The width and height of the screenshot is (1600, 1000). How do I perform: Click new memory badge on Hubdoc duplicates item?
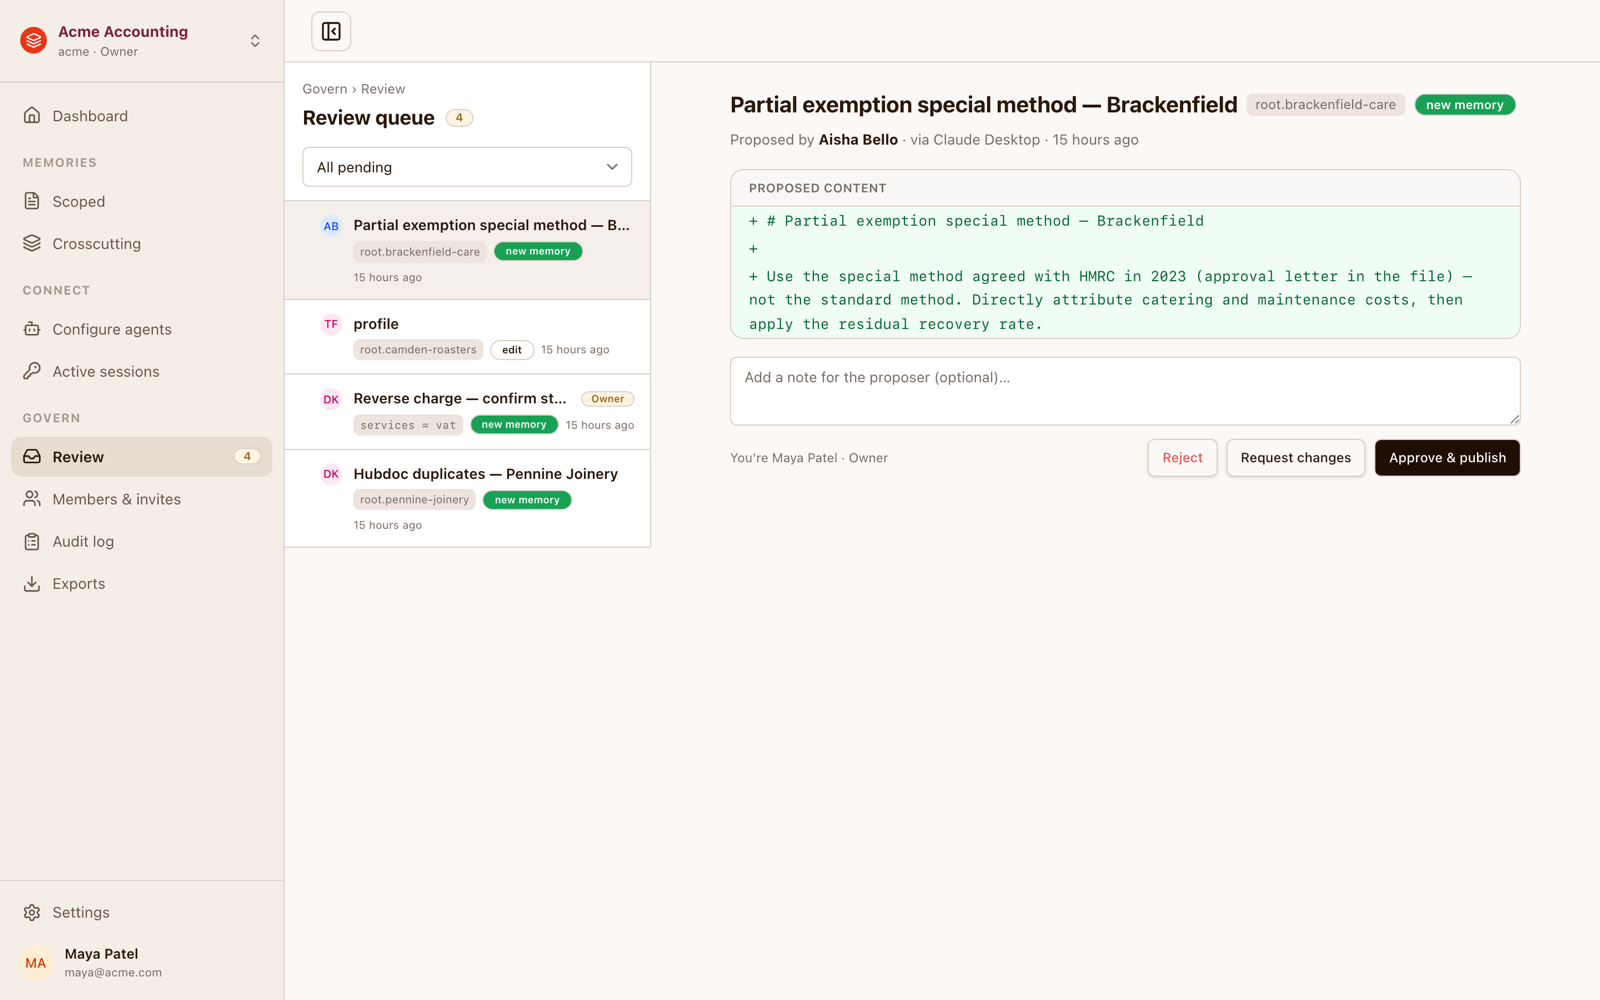click(x=527, y=500)
